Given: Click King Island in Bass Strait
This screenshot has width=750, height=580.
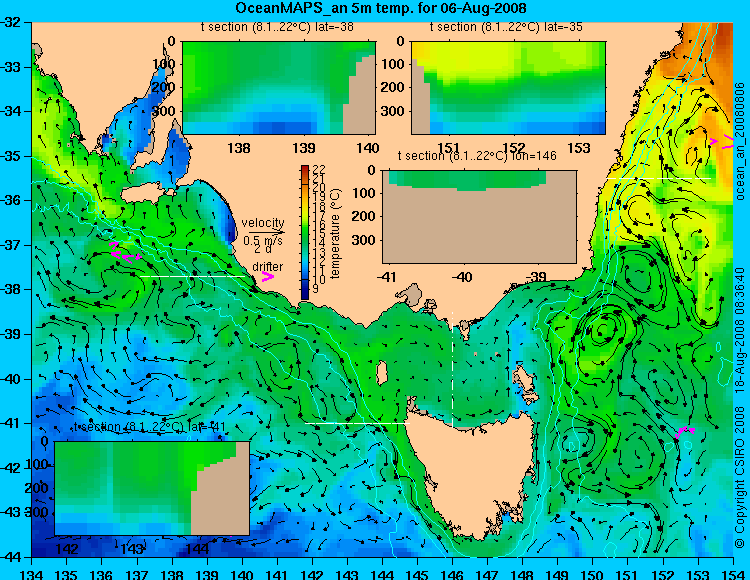Looking at the screenshot, I should click(382, 373).
